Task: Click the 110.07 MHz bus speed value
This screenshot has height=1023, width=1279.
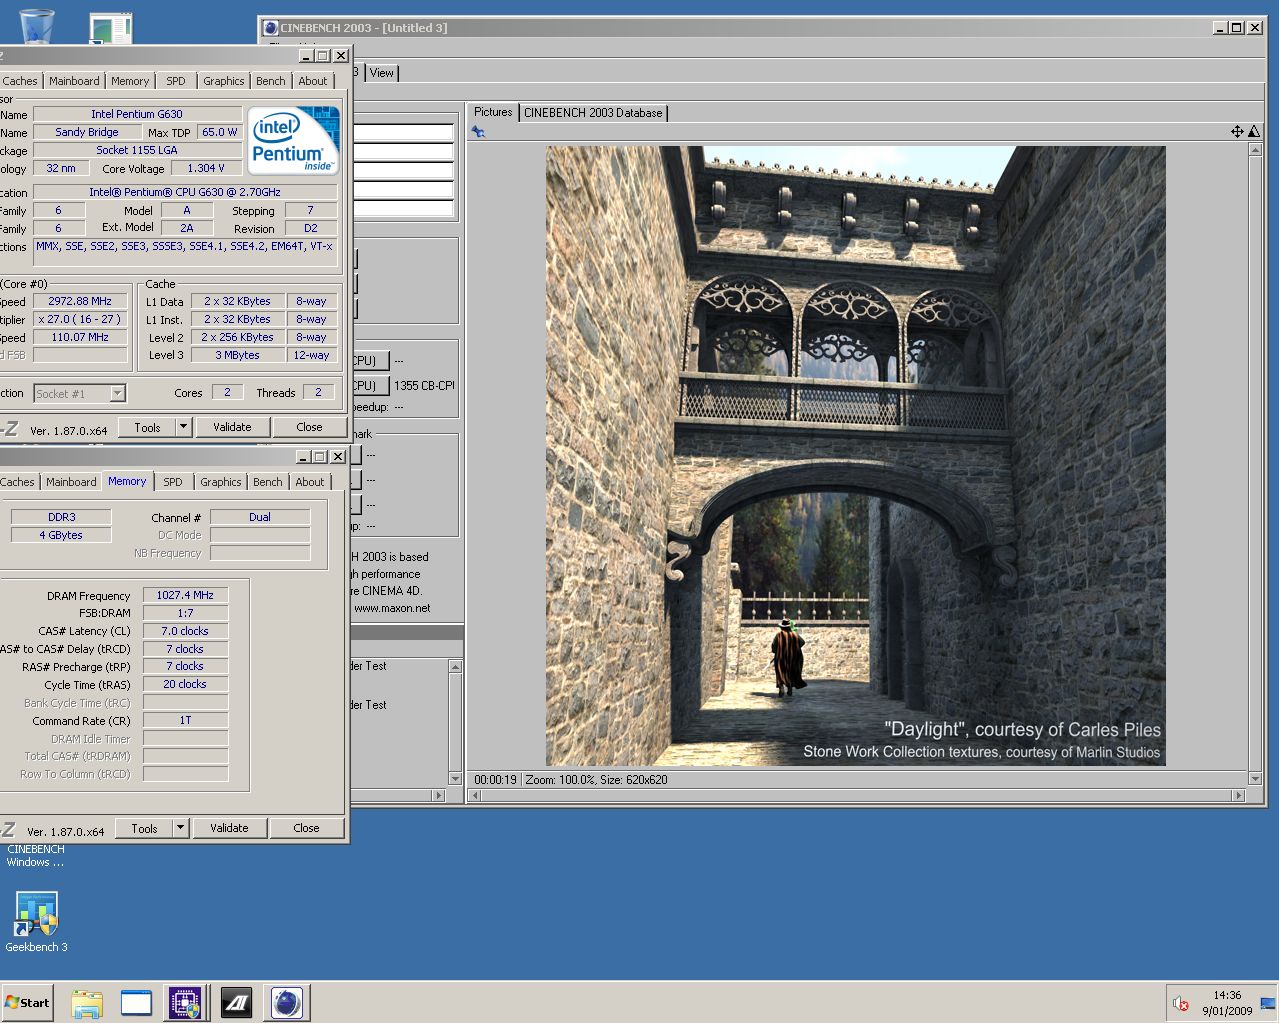Action: coord(80,337)
